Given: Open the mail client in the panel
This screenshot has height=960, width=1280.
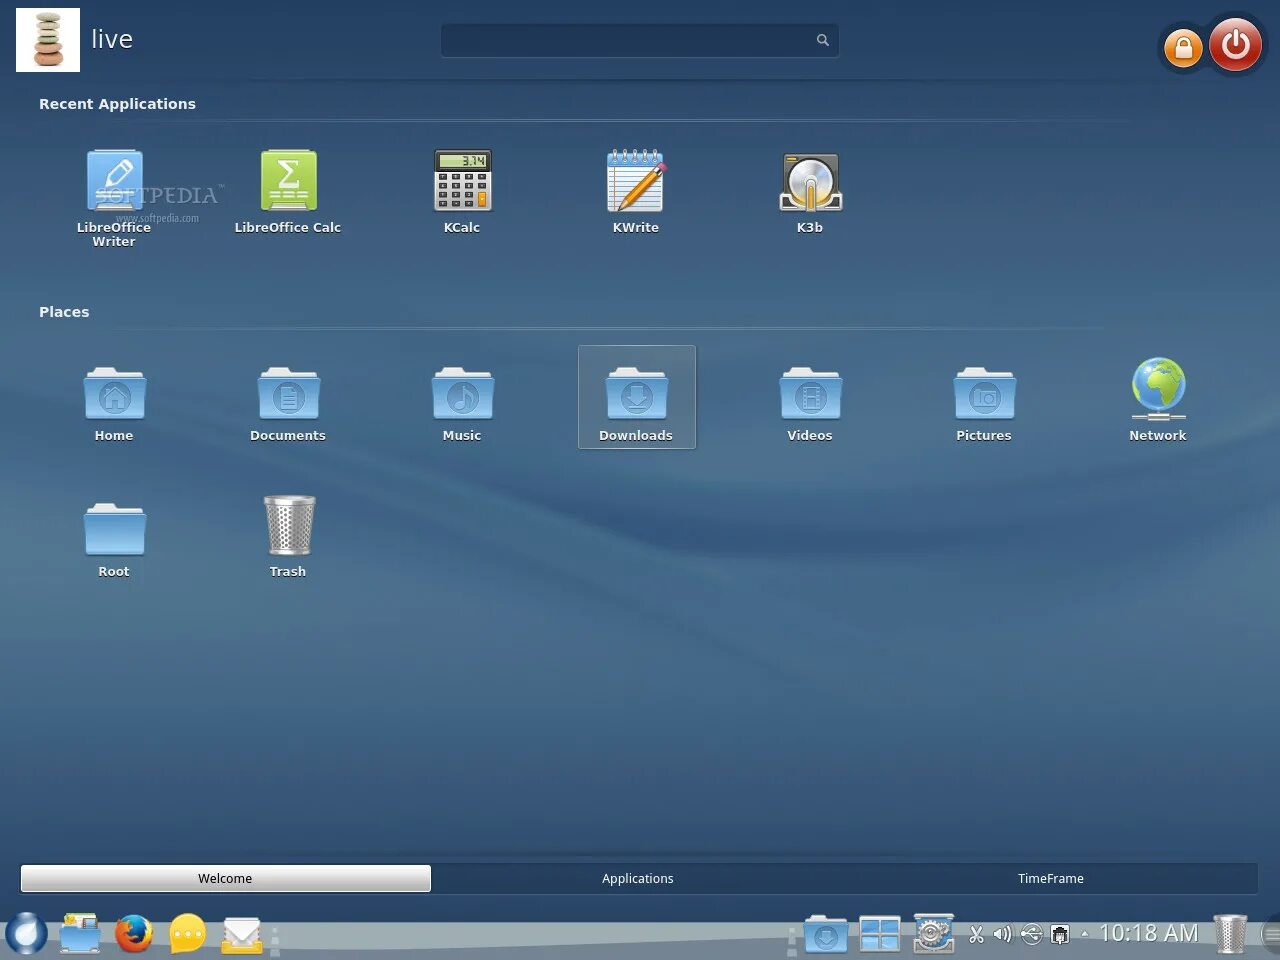Looking at the screenshot, I should point(242,935).
